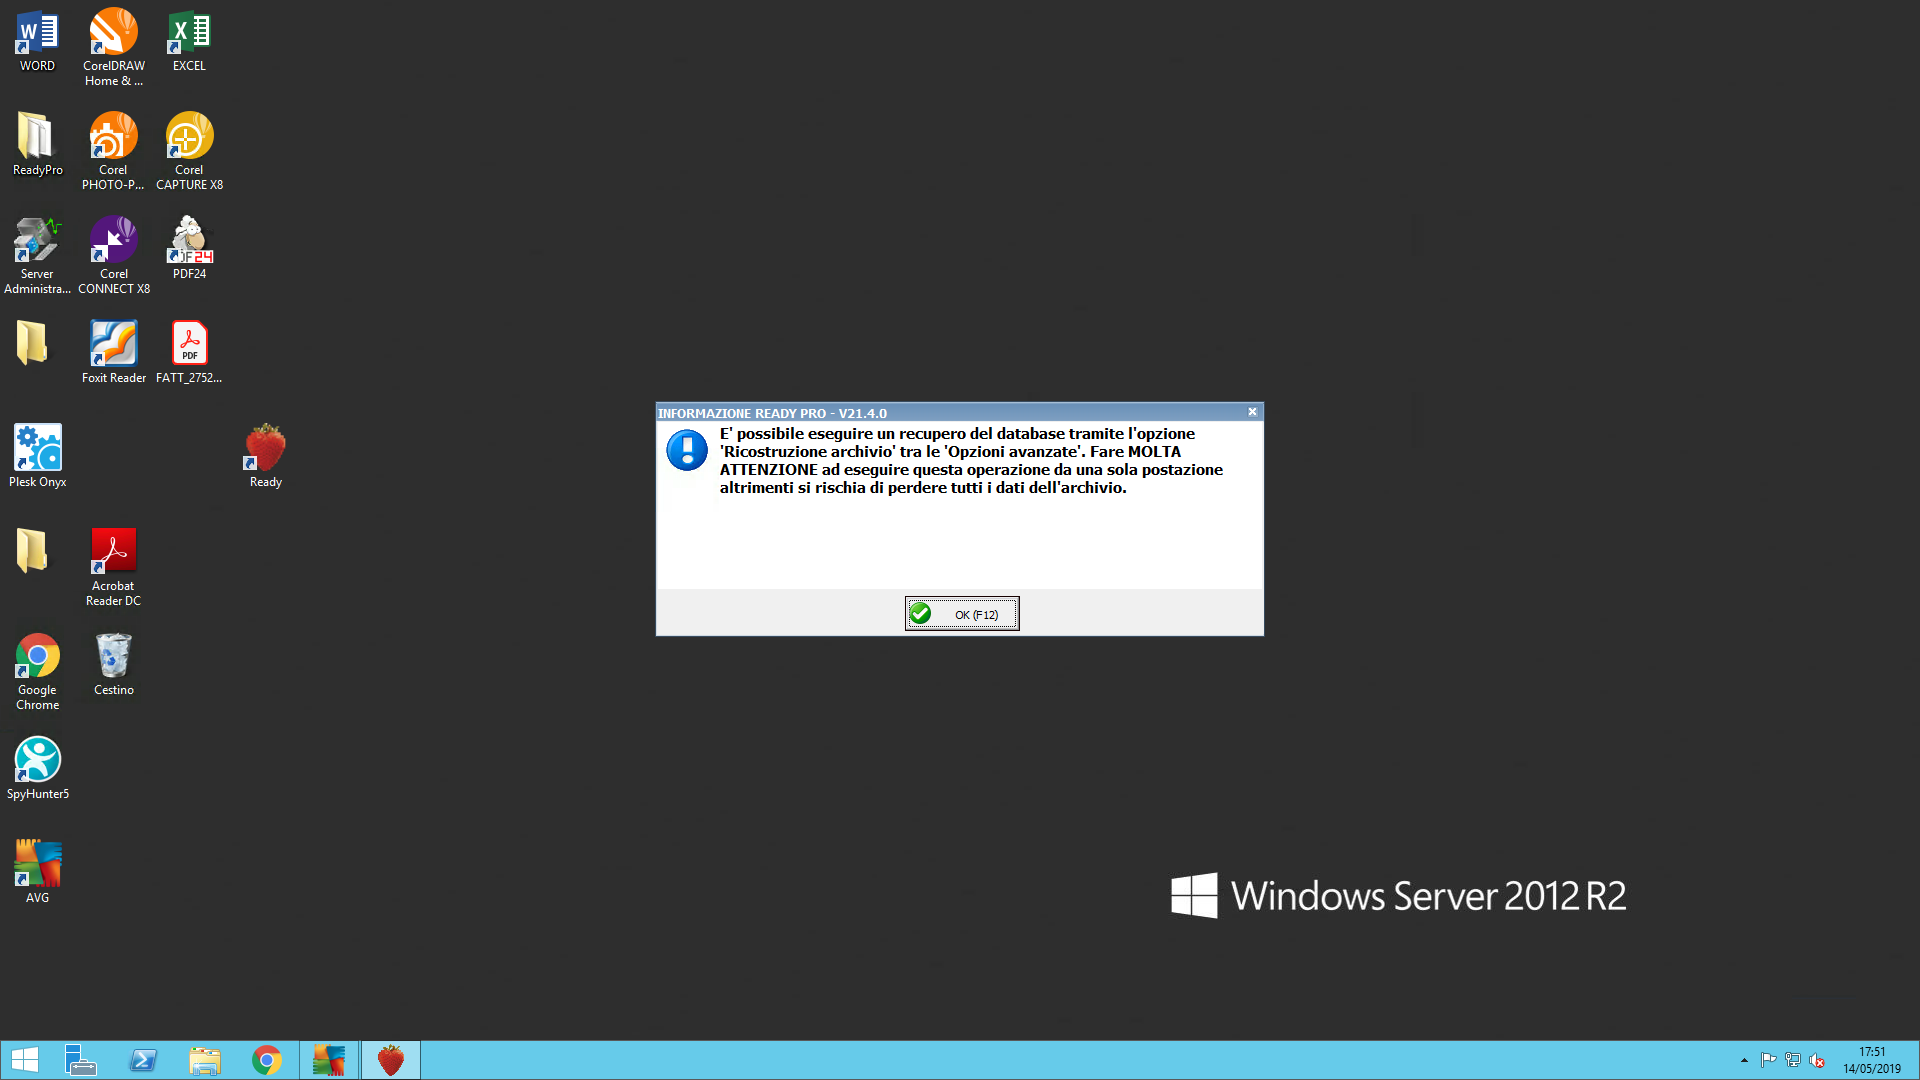Open the PDF24 sheep icon

(189, 248)
